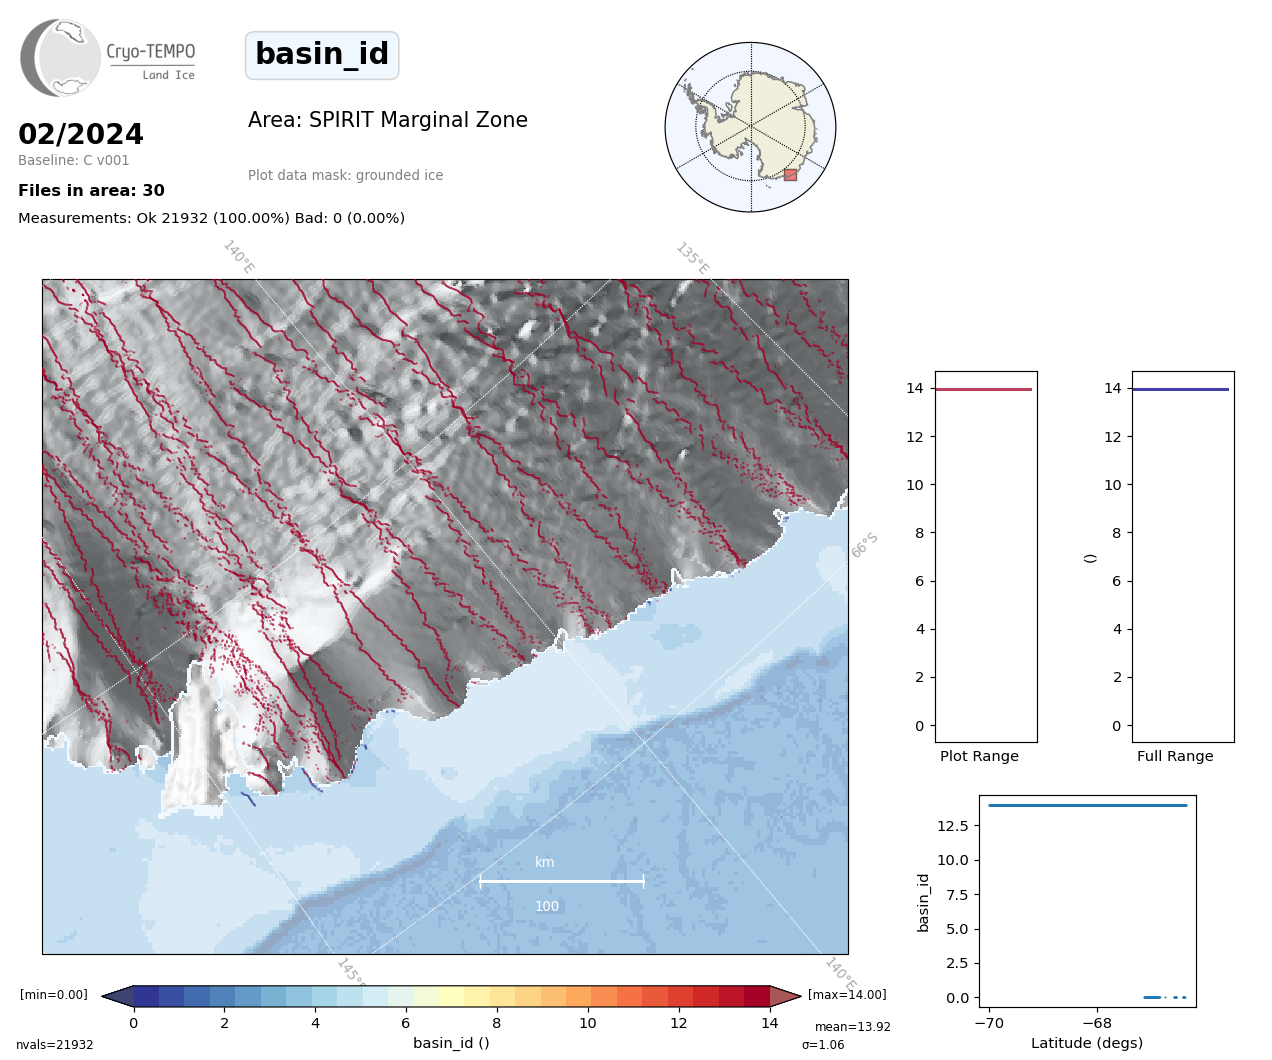
Task: Click the right colorbar overflow arrow
Action: [x=786, y=996]
